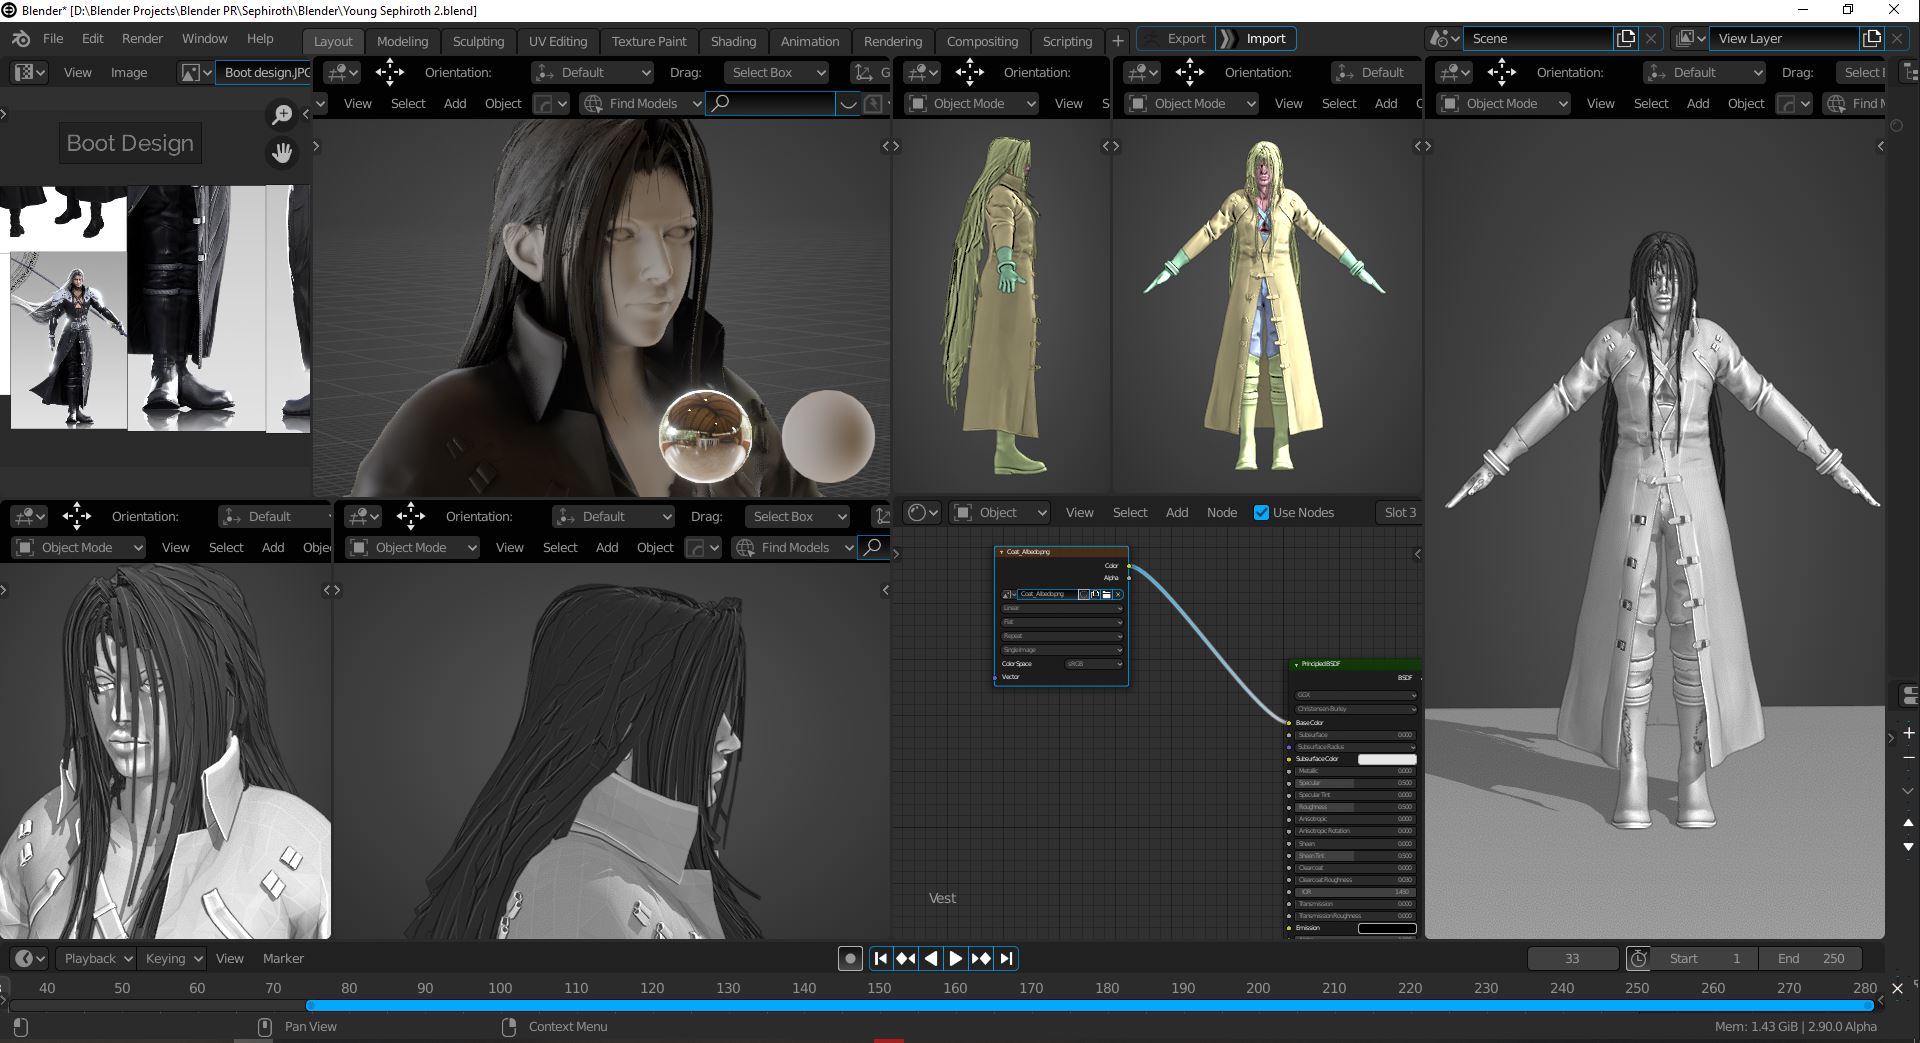
Task: Click the new view layer copy icon next to View Layer
Action: pyautogui.click(x=1872, y=38)
